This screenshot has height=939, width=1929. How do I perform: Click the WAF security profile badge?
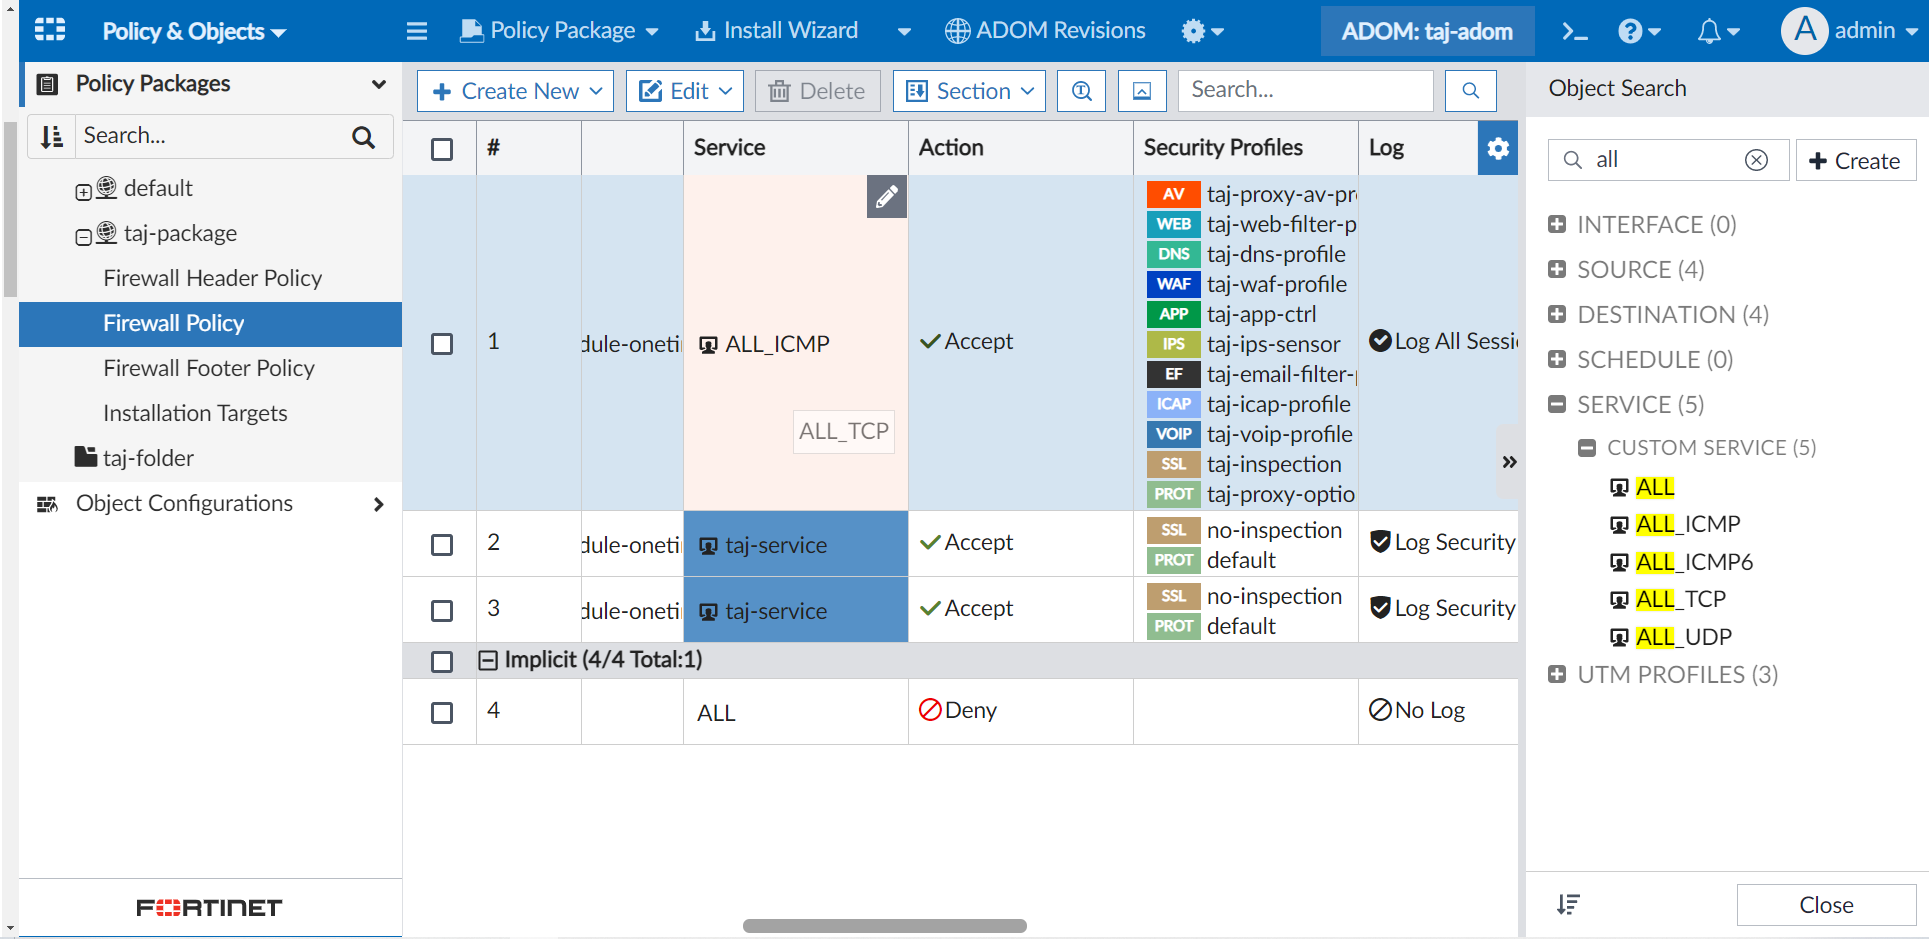(x=1174, y=284)
